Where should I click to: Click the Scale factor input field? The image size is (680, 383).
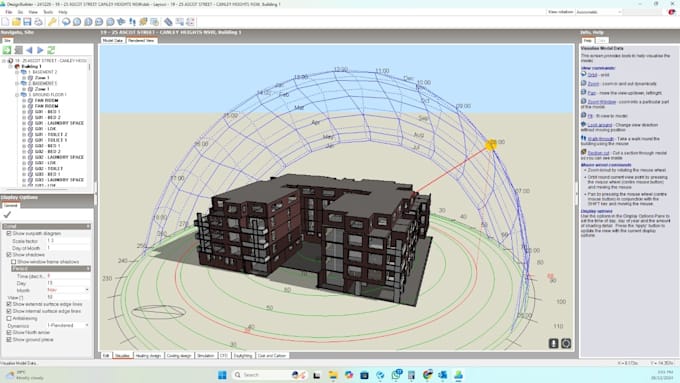point(68,241)
